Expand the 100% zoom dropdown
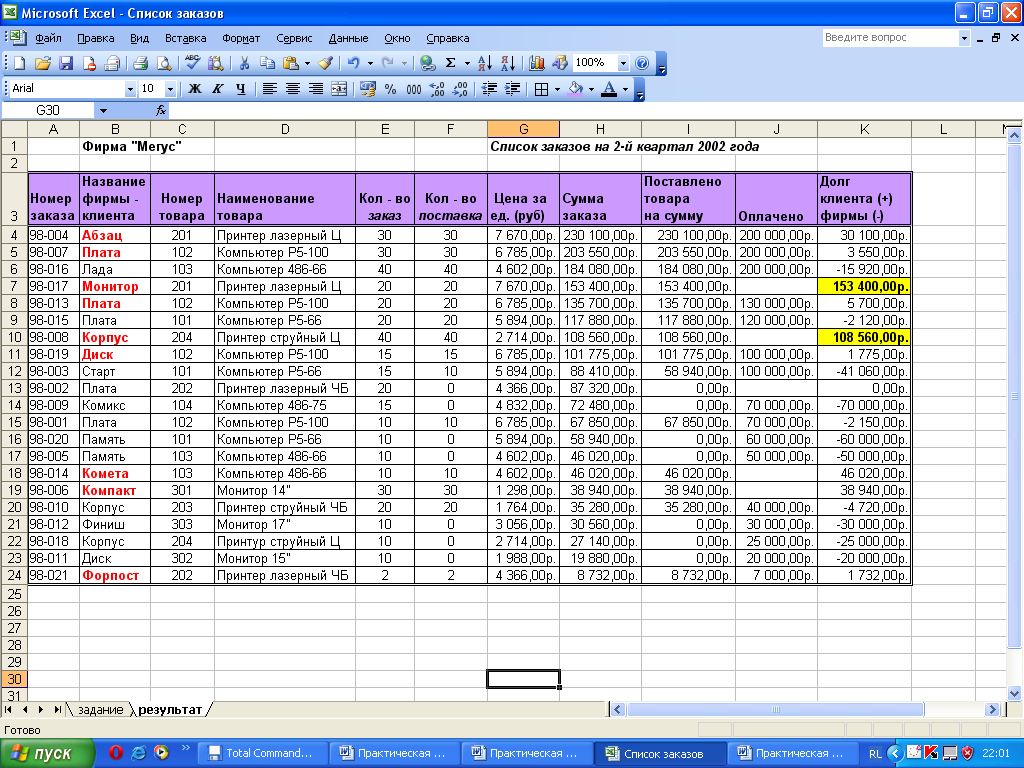This screenshot has height=768, width=1024. pos(623,63)
